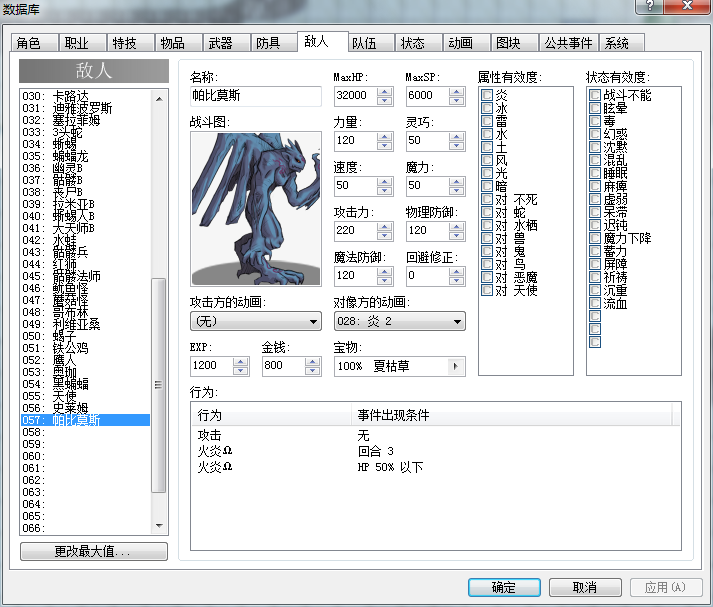Viewport: 713px width, 607px height.
Task: Open the 宝物 selector arrow for 夏枯草
Action: click(x=456, y=366)
